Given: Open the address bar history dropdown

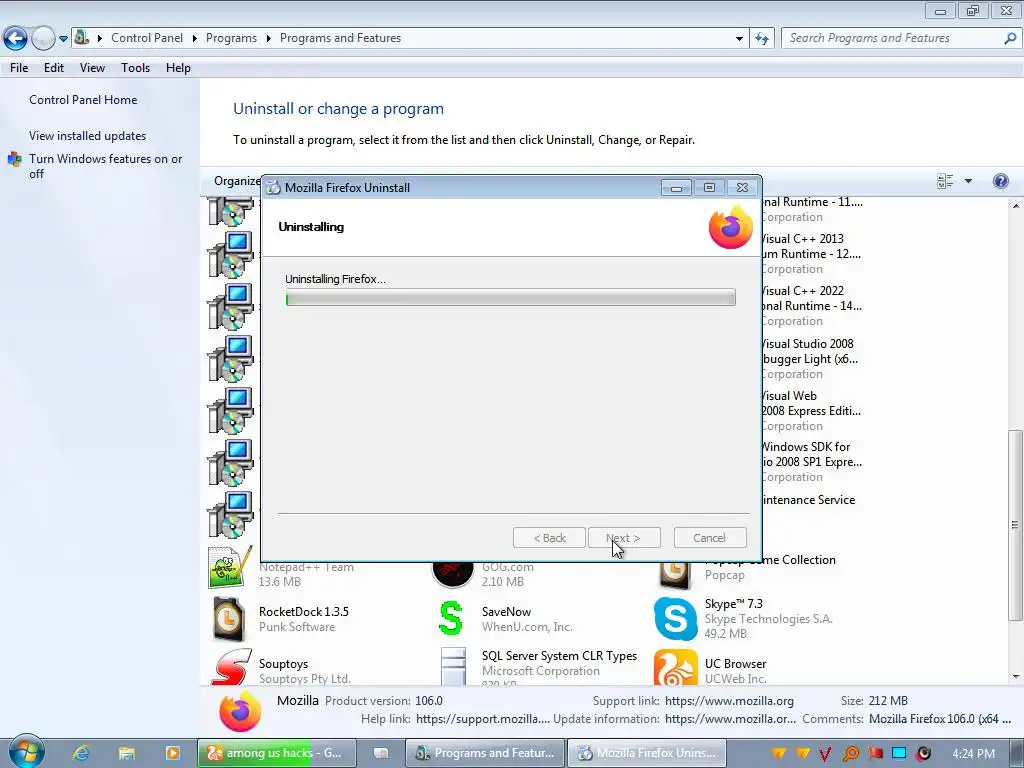Looking at the screenshot, I should coord(739,39).
